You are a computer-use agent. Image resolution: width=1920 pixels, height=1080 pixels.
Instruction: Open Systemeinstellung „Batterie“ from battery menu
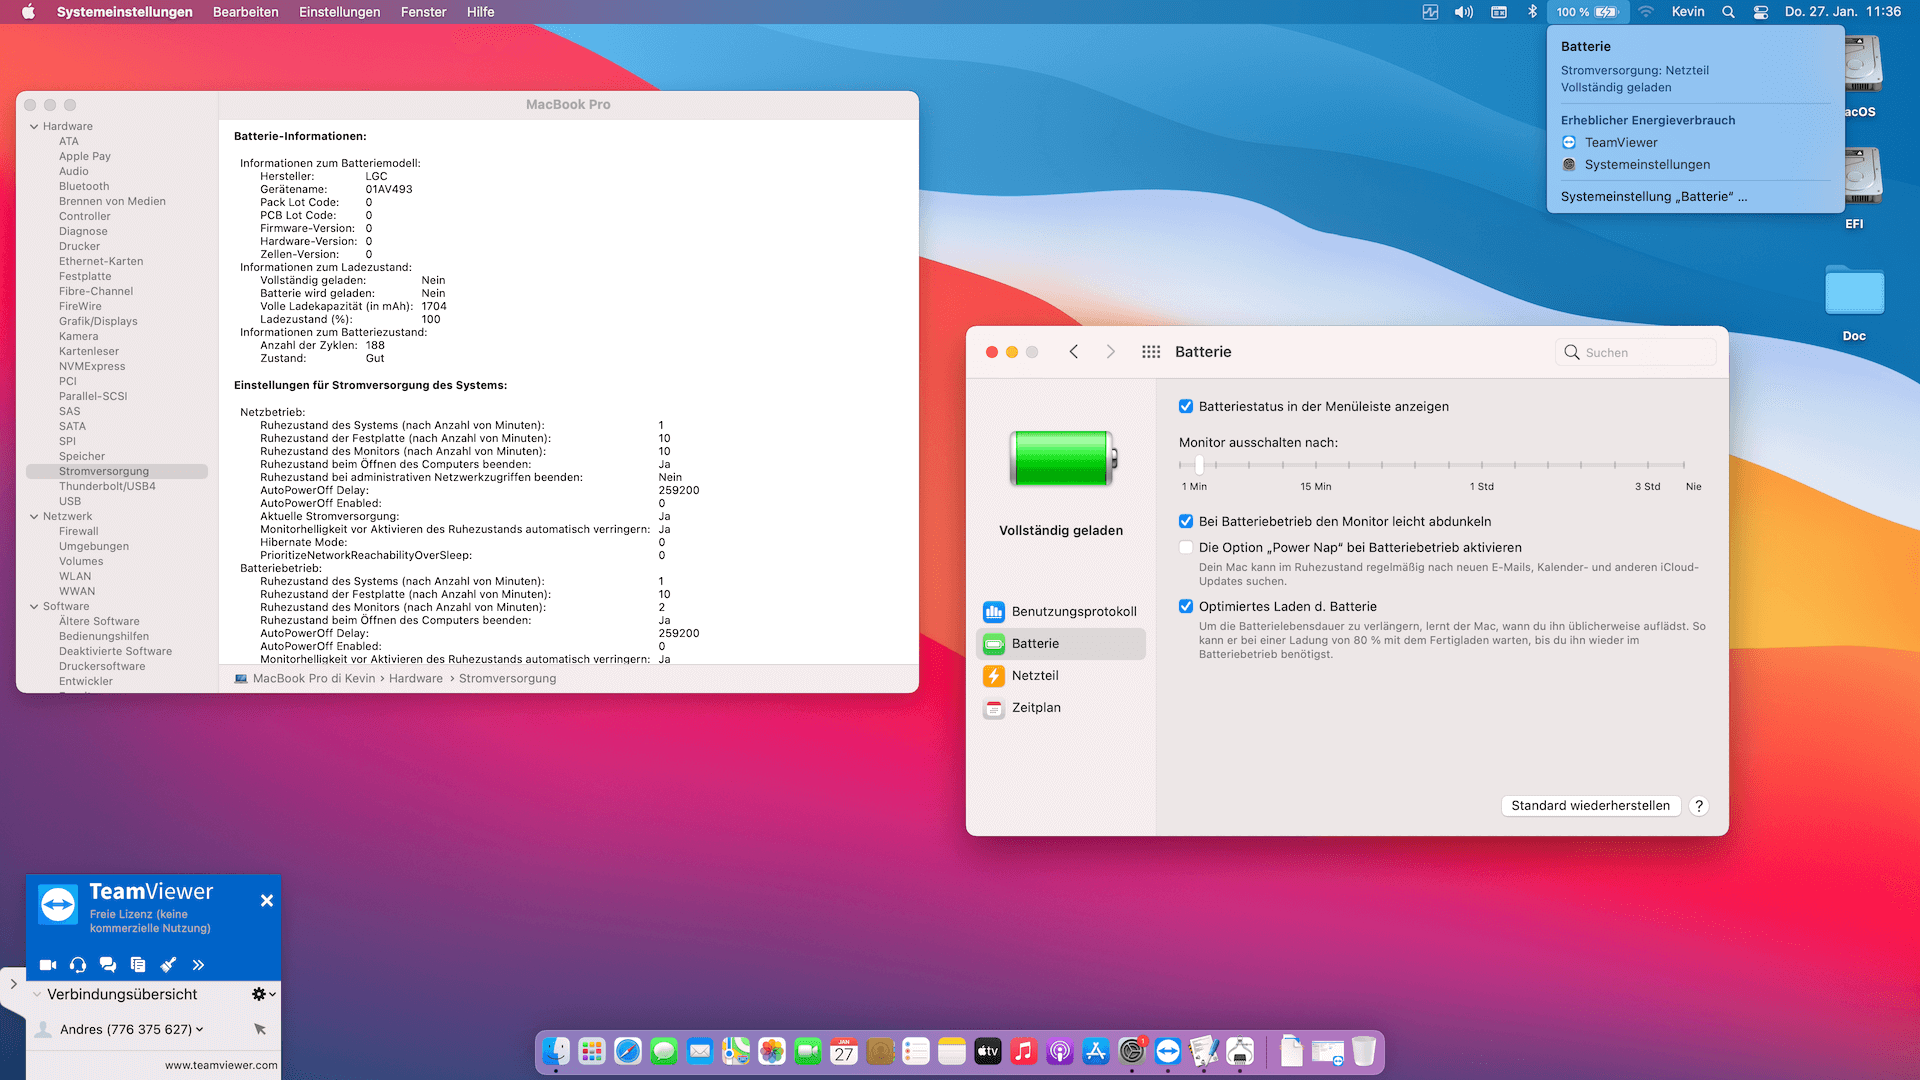[x=1653, y=197]
